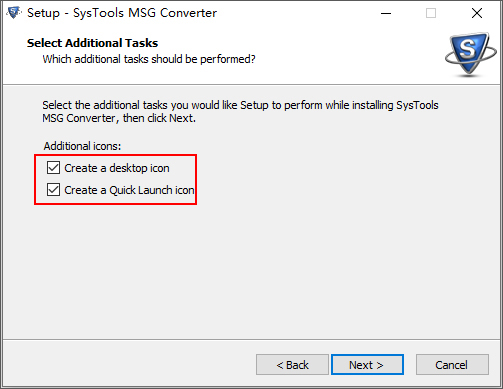Minimize the Setup window
The height and width of the screenshot is (389, 503).
pyautogui.click(x=386, y=13)
